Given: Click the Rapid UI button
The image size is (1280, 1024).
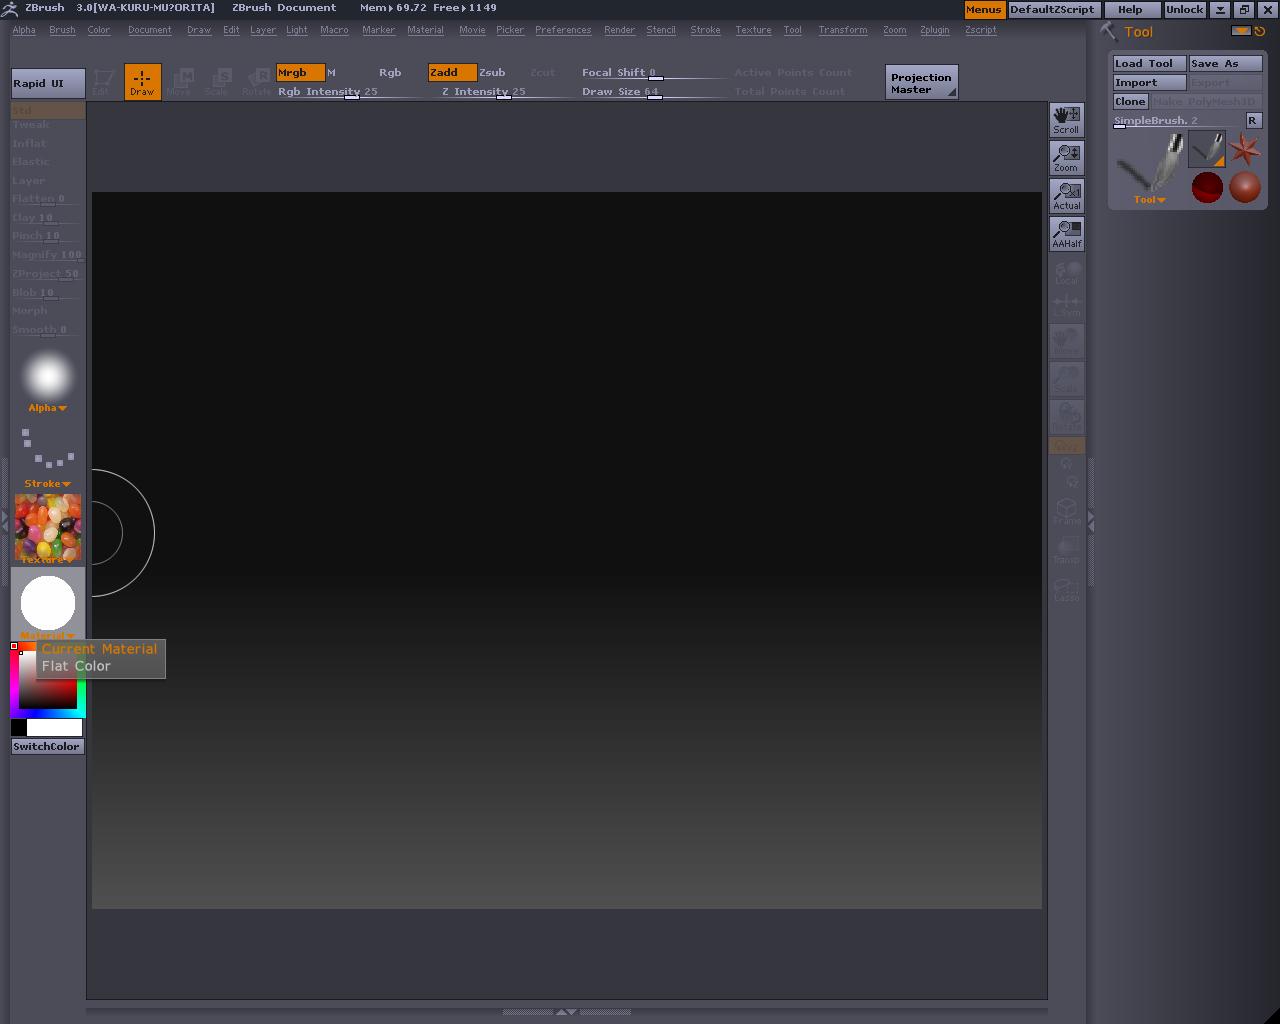Looking at the screenshot, I should point(48,83).
